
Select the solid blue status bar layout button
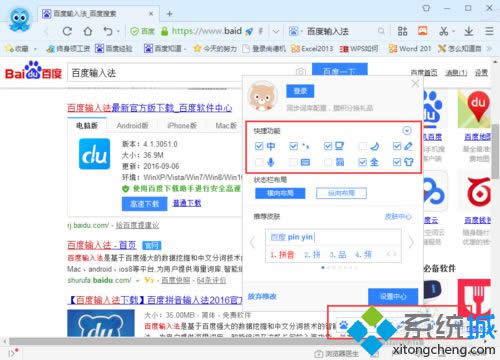(280, 193)
